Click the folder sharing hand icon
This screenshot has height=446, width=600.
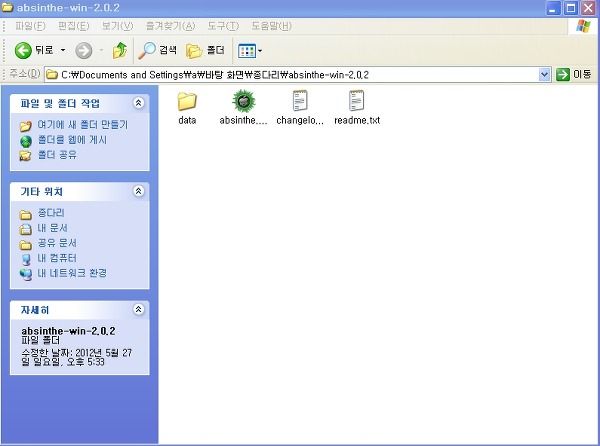[26, 156]
